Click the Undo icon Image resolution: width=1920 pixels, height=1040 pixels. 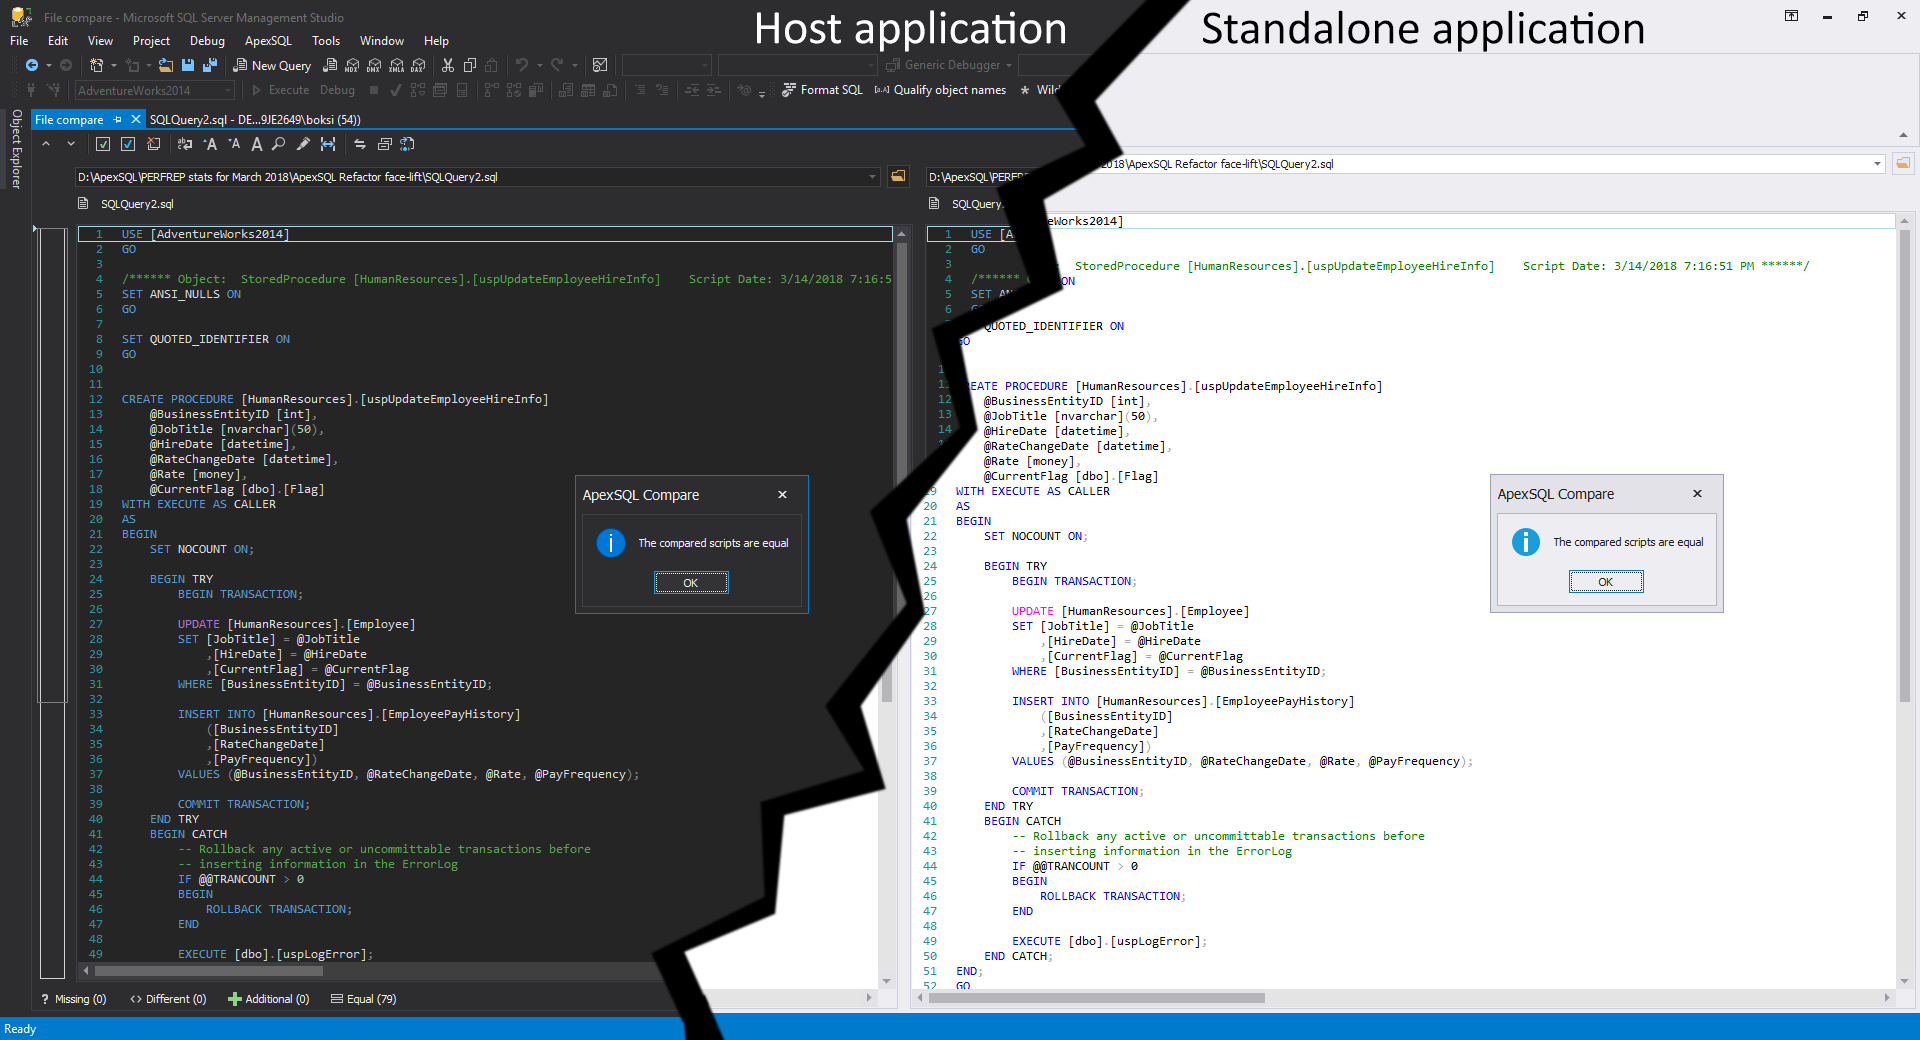point(522,65)
